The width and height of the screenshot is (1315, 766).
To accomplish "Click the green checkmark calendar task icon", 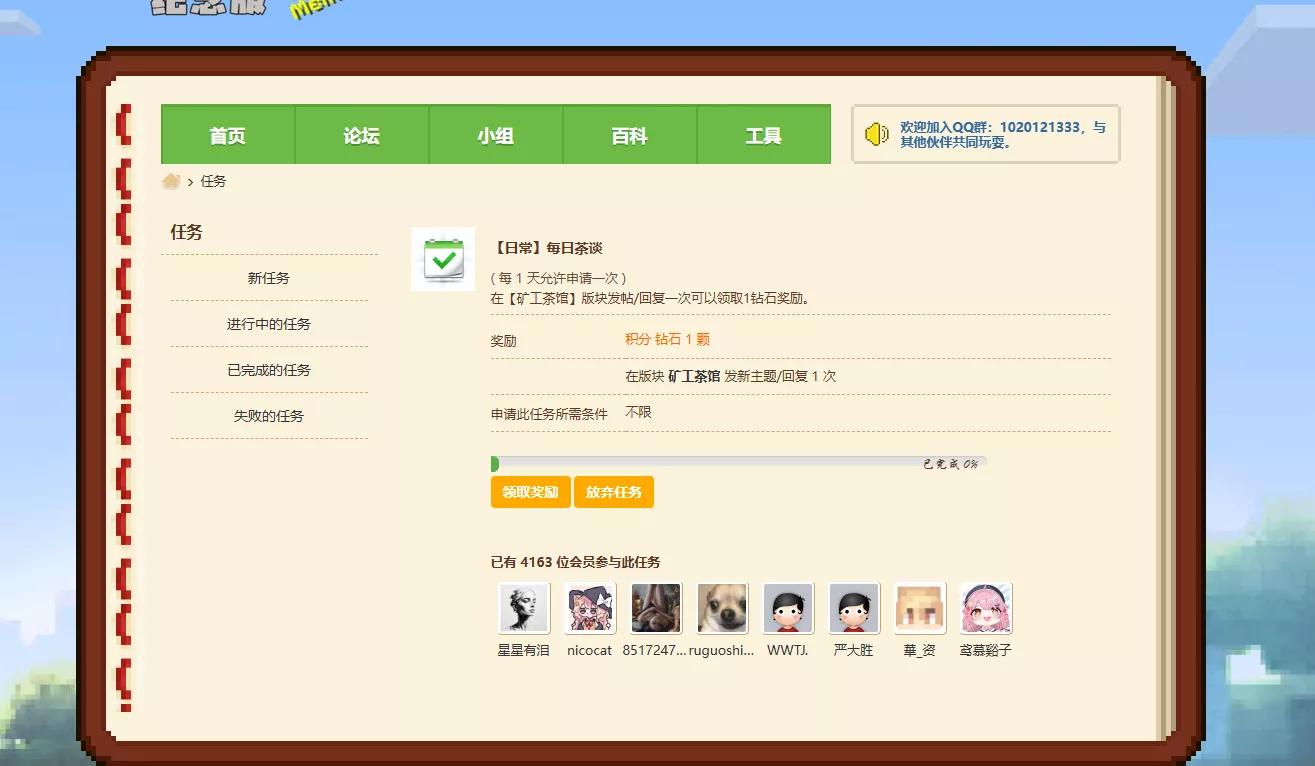I will (x=443, y=260).
